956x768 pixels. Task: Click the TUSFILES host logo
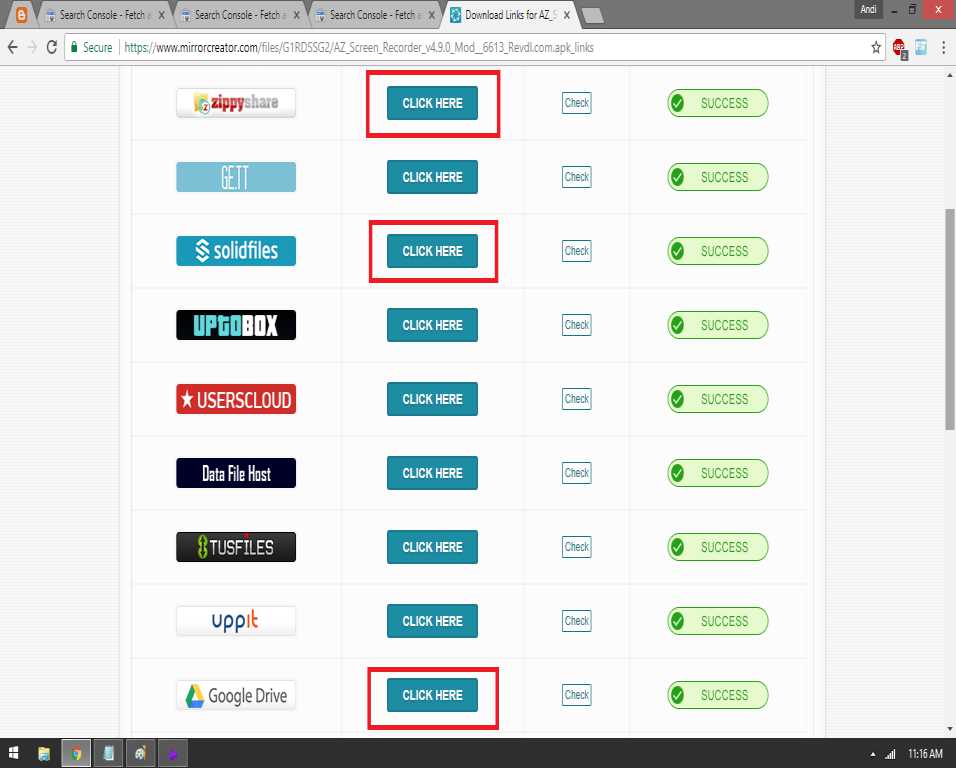pyautogui.click(x=236, y=547)
